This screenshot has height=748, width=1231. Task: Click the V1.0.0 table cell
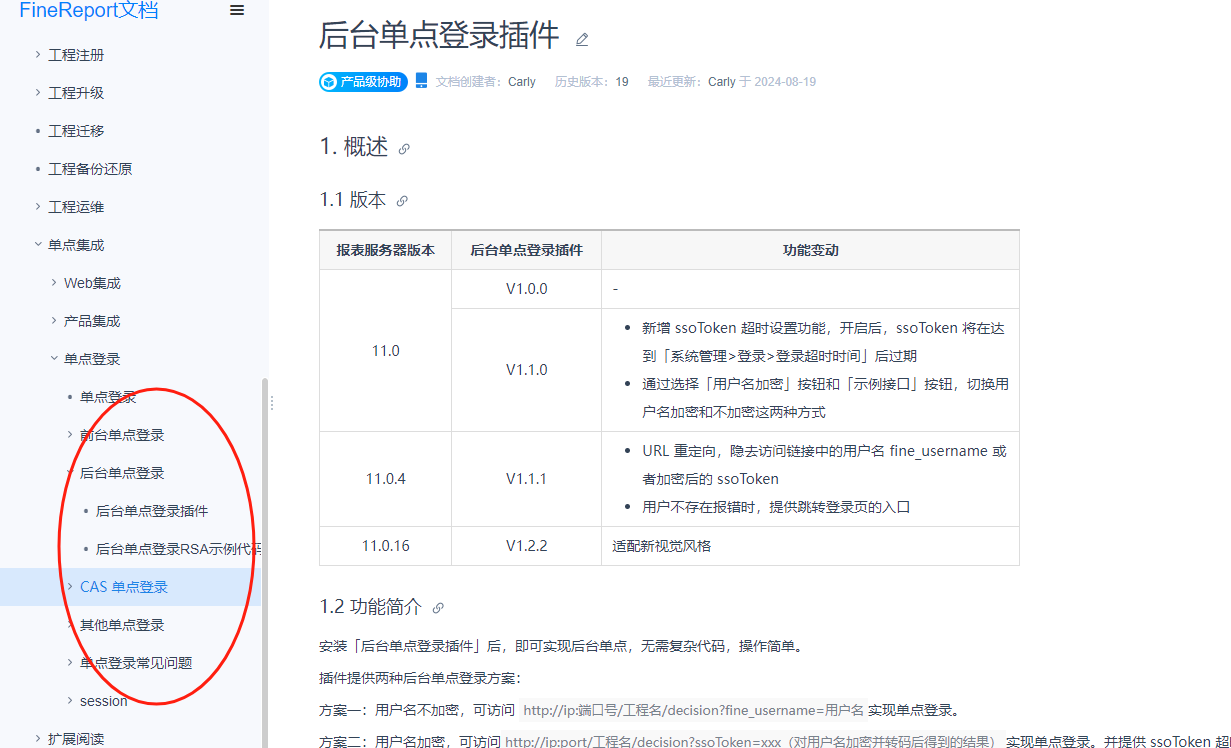point(526,289)
